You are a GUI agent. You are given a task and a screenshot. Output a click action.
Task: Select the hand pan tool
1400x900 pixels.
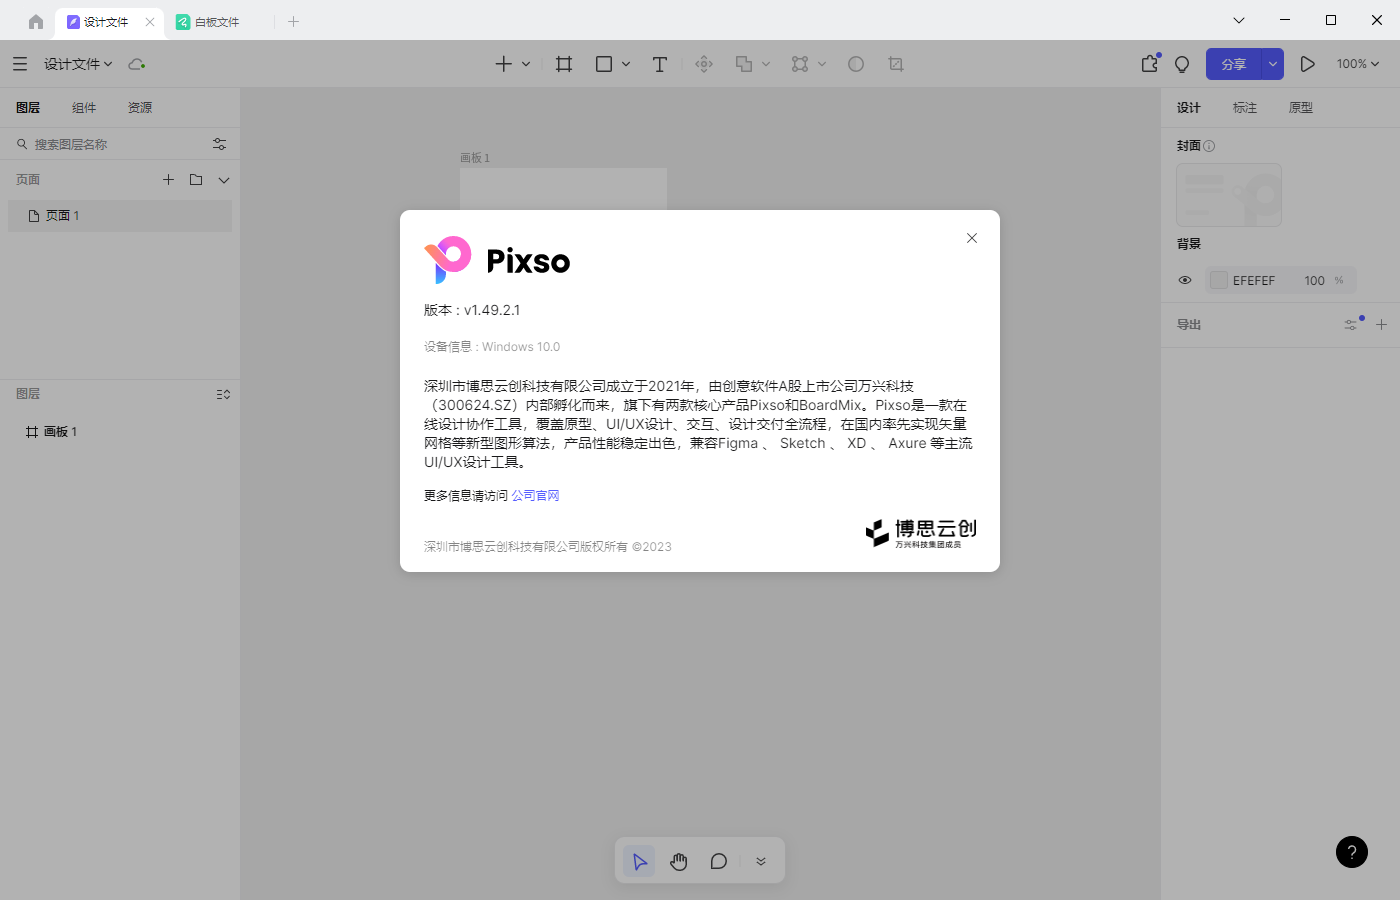tap(679, 861)
